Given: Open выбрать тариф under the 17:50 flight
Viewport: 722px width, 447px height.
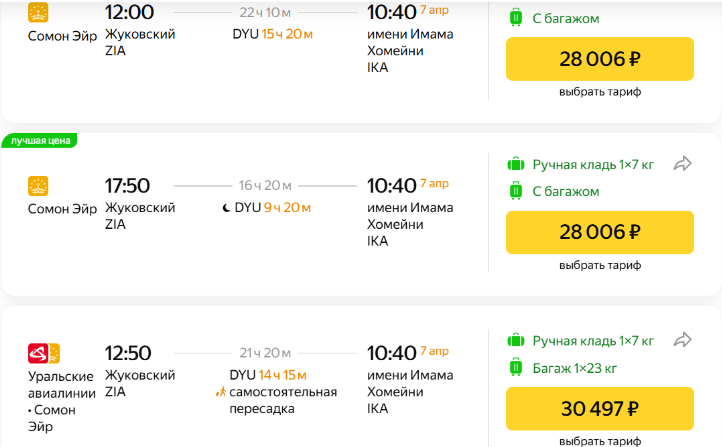Looking at the screenshot, I should (600, 265).
